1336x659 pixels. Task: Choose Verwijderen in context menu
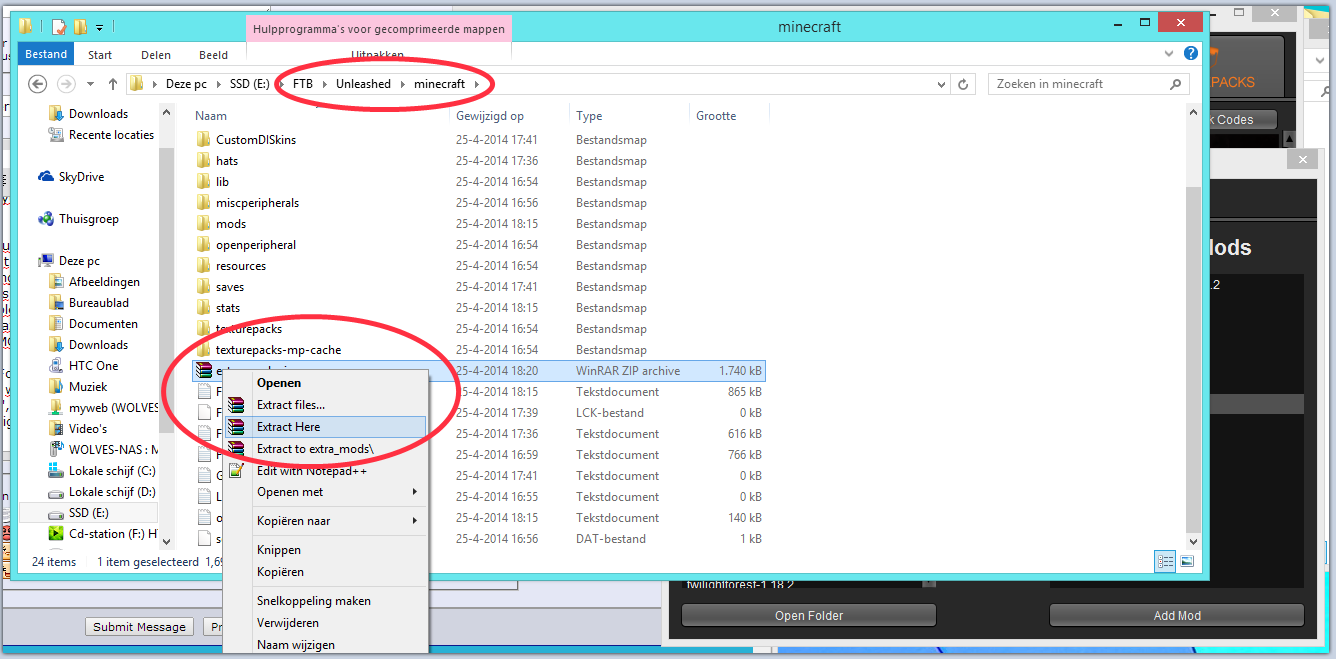[x=327, y=623]
